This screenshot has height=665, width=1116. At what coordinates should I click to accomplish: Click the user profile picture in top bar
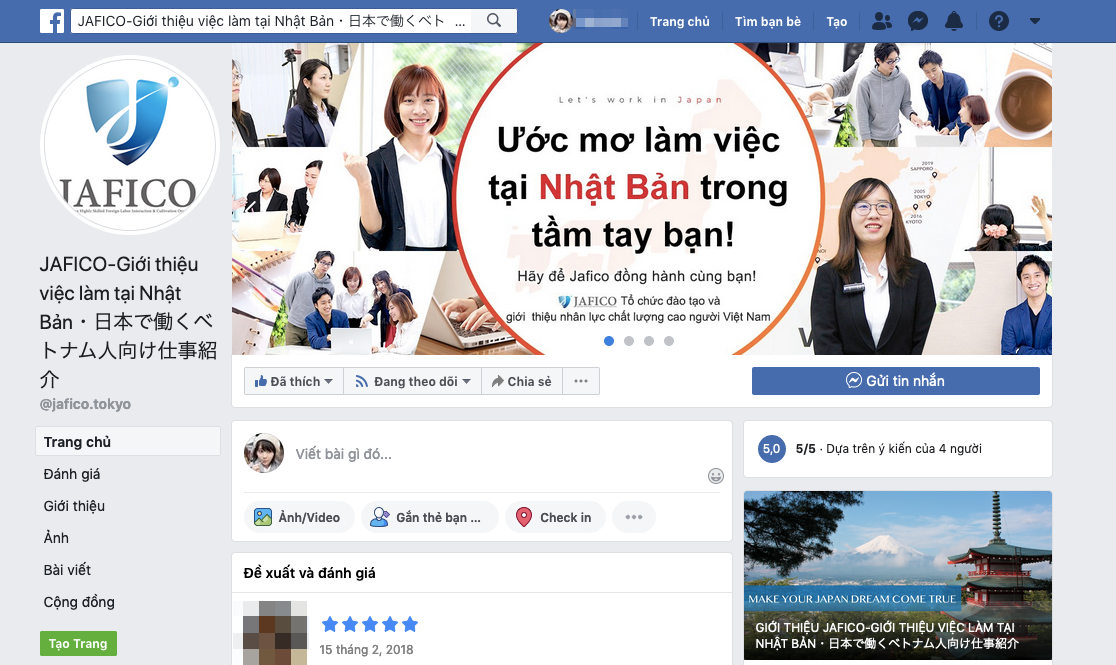coord(561,21)
